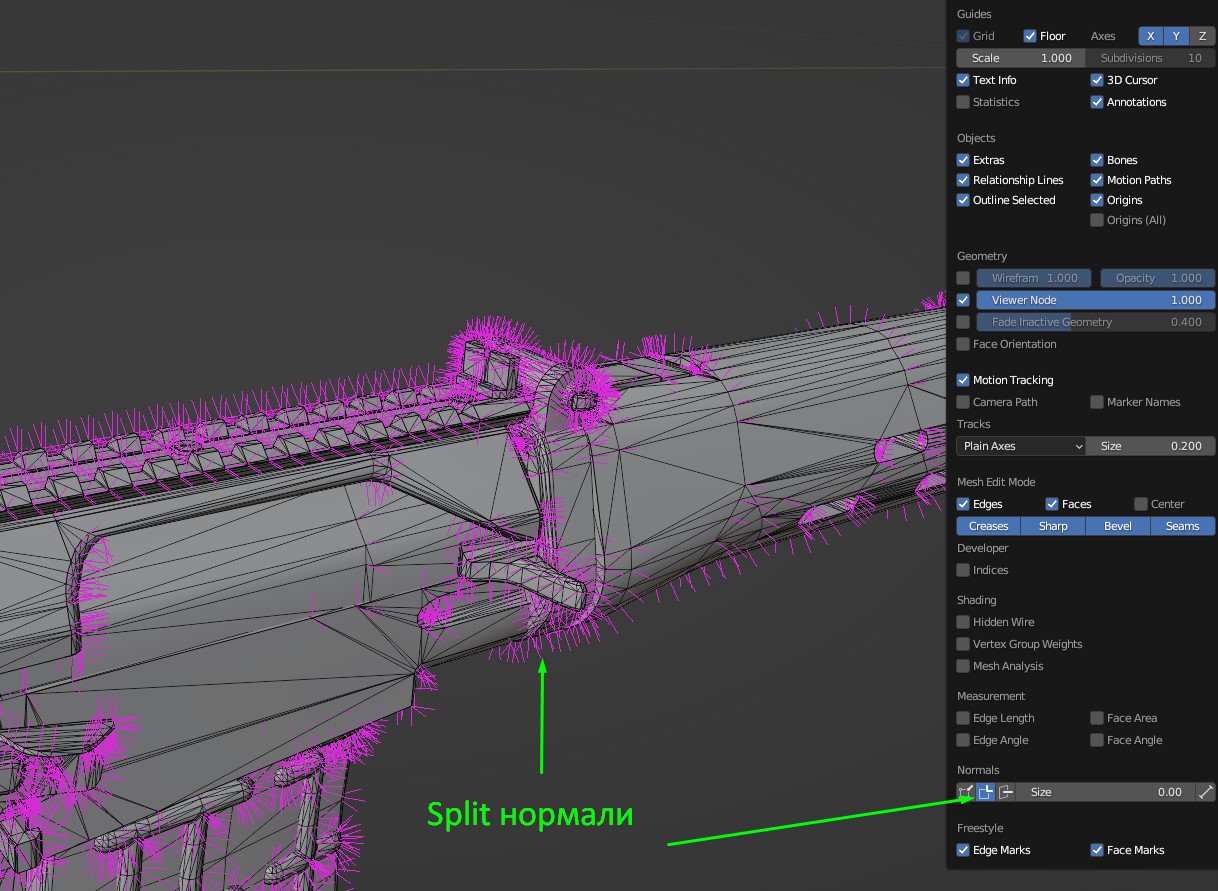1218x891 pixels.
Task: Enable Face Orientation checkbox
Action: point(963,344)
